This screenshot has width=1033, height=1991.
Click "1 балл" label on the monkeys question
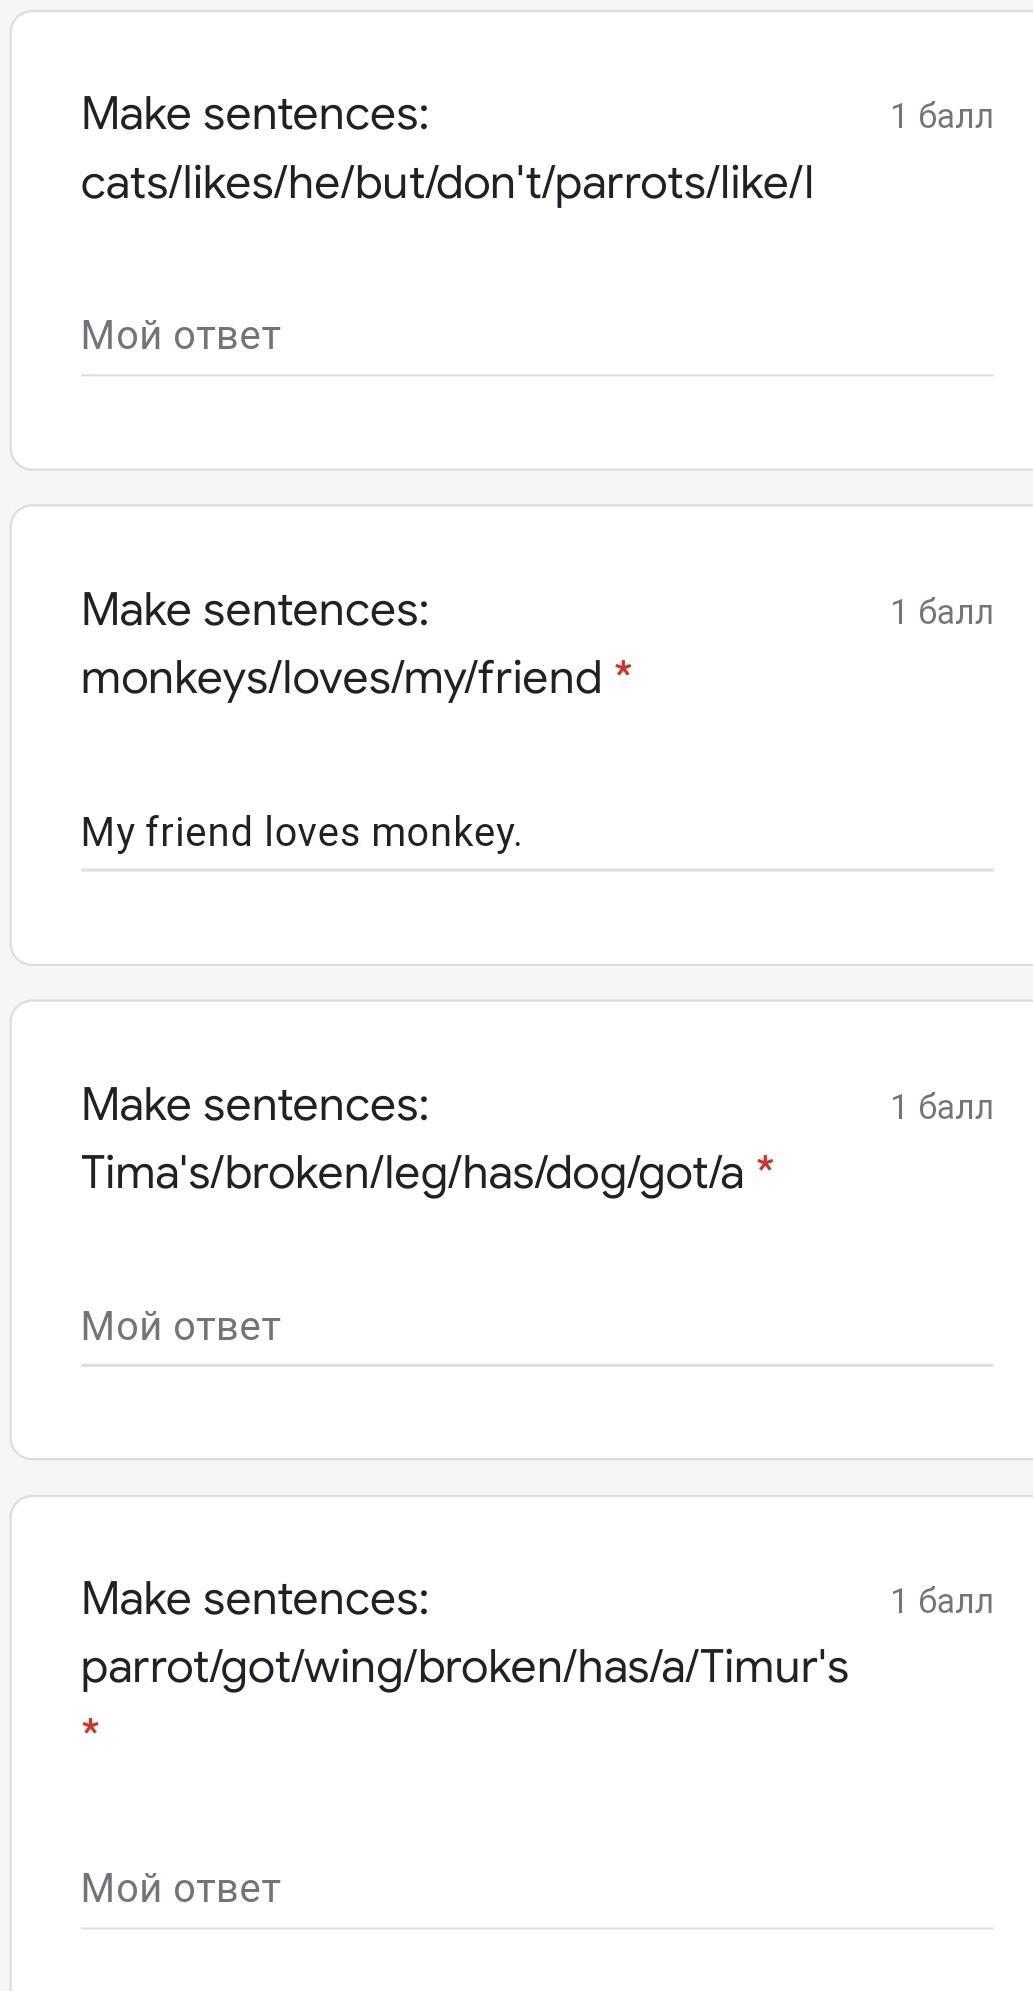coord(941,611)
